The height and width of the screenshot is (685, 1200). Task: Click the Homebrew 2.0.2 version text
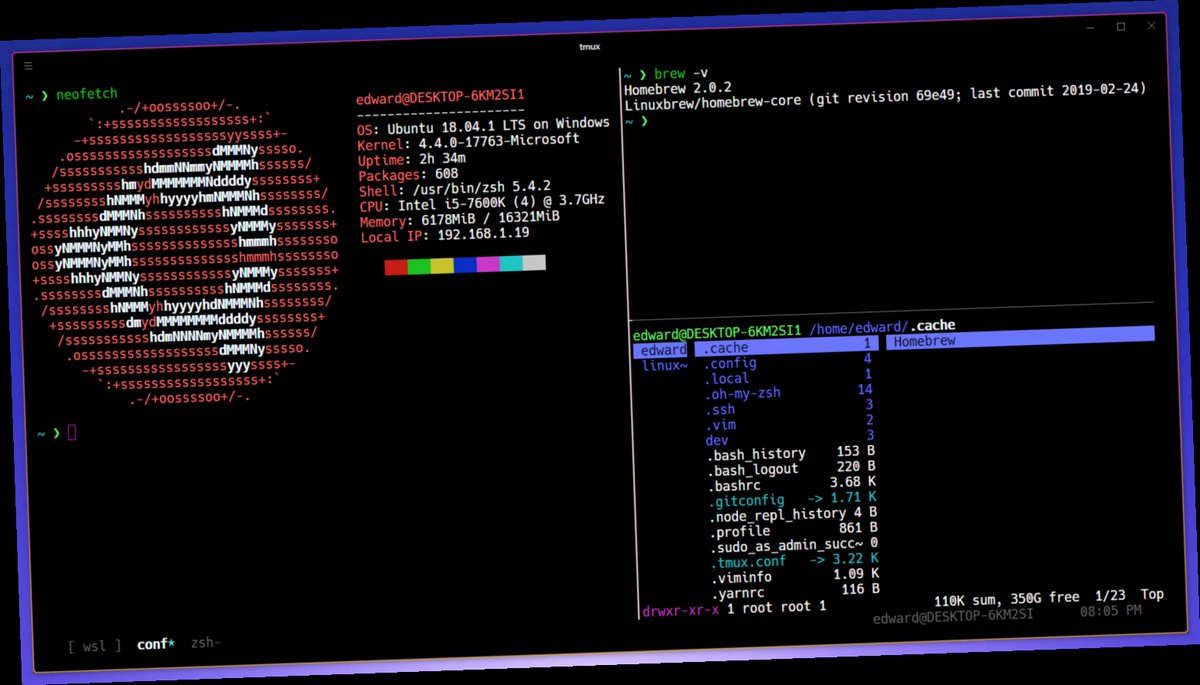(x=677, y=88)
